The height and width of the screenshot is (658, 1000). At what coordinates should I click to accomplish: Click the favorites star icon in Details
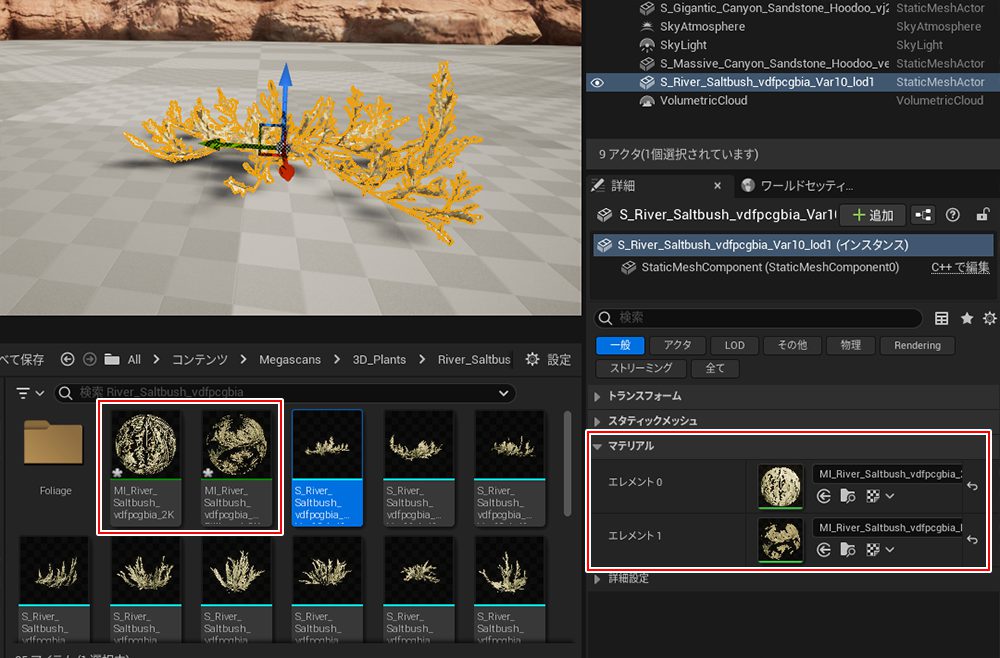[966, 318]
